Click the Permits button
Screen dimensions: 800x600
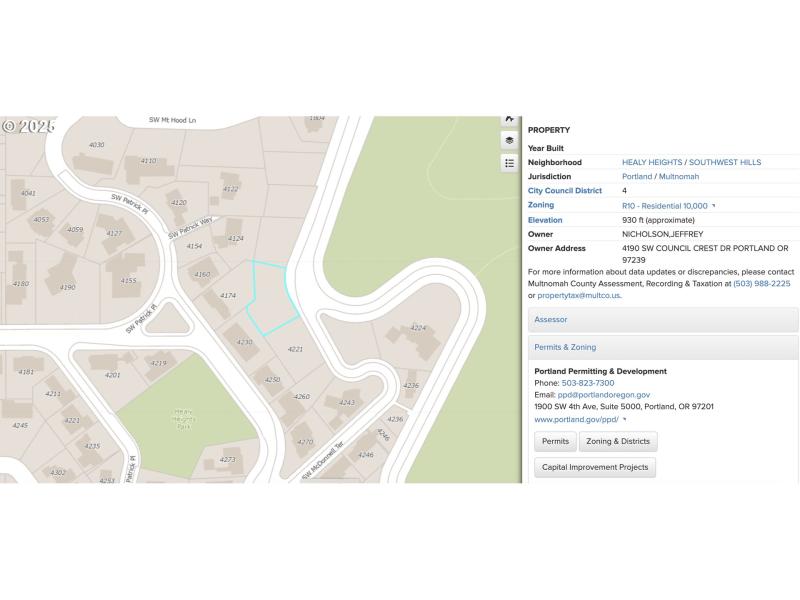pos(555,441)
